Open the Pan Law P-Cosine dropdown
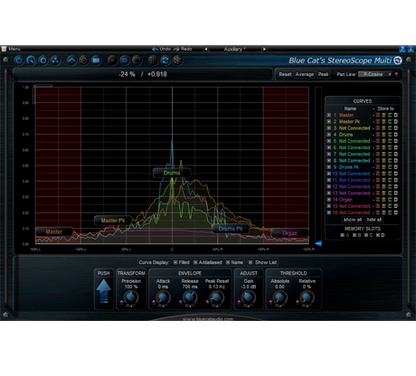This screenshot has height=376, width=416. pos(375,74)
